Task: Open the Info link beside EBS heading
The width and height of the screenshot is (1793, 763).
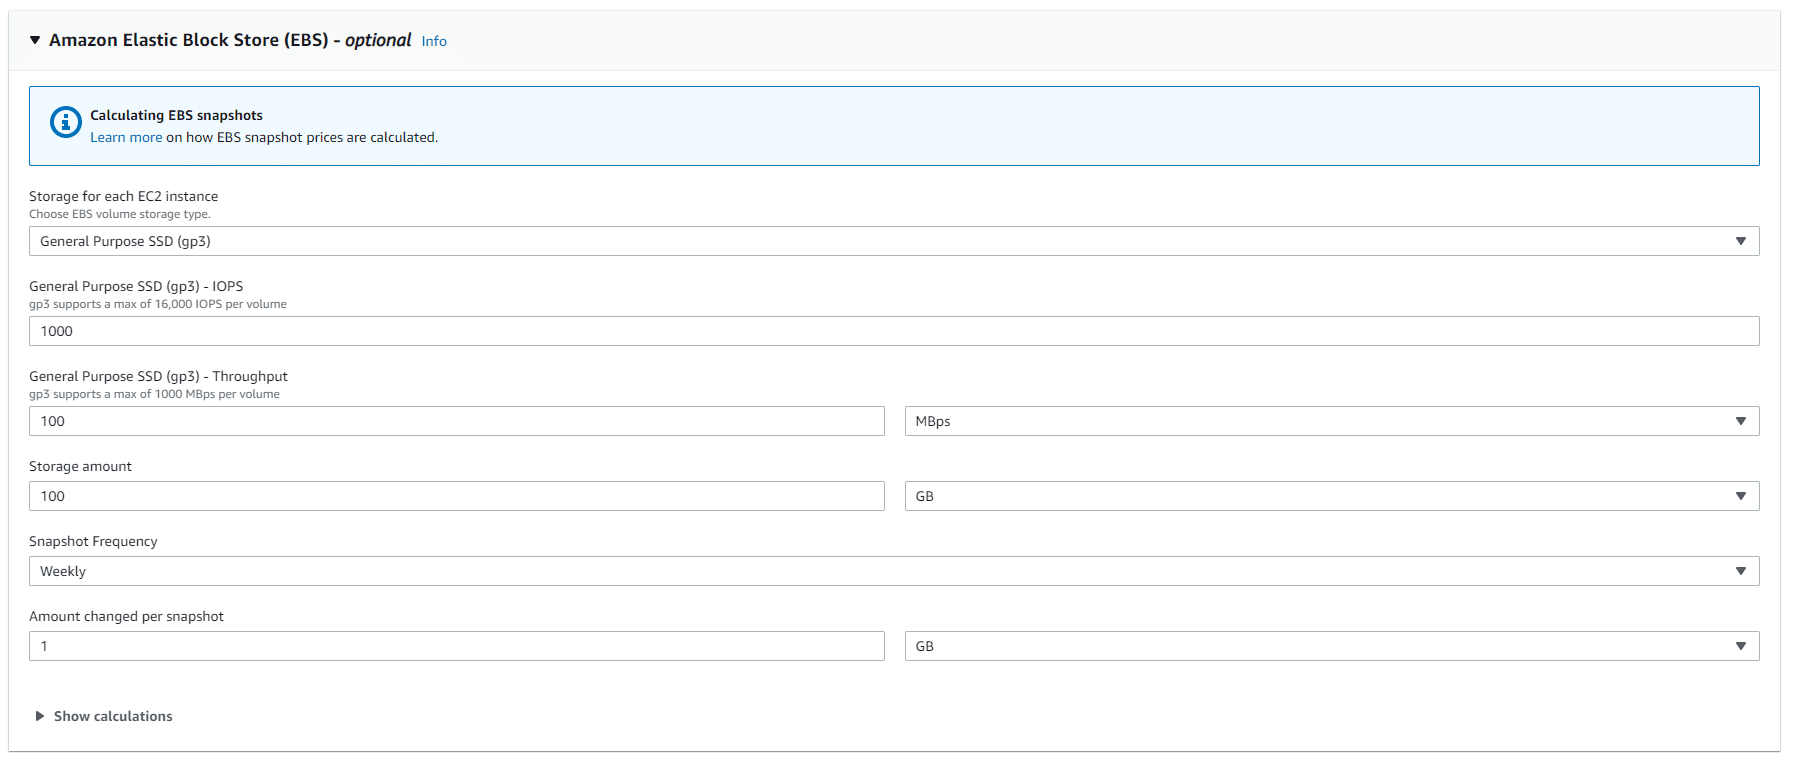Action: tap(433, 41)
